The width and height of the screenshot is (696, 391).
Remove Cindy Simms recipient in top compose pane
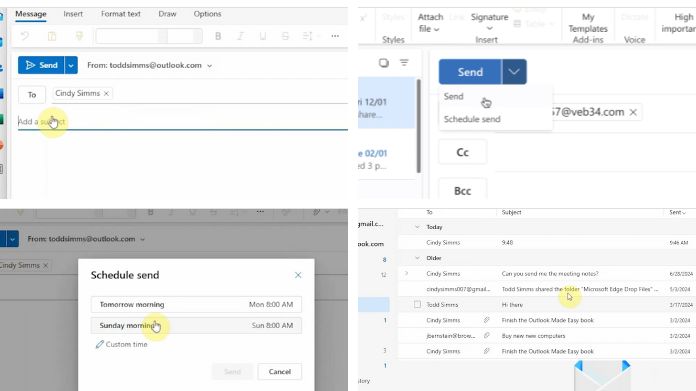[107, 93]
